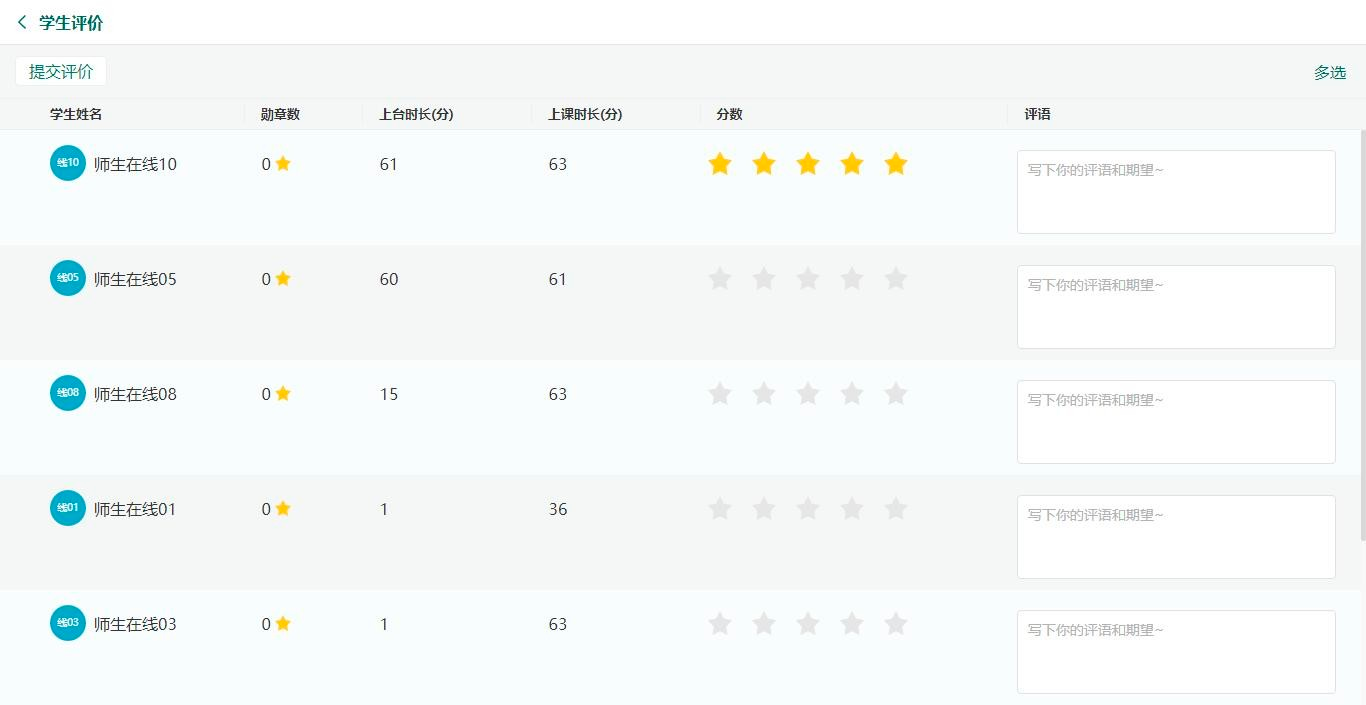This screenshot has height=705, width=1366.
Task: Change 师生在线10 score to two stars
Action: [764, 164]
